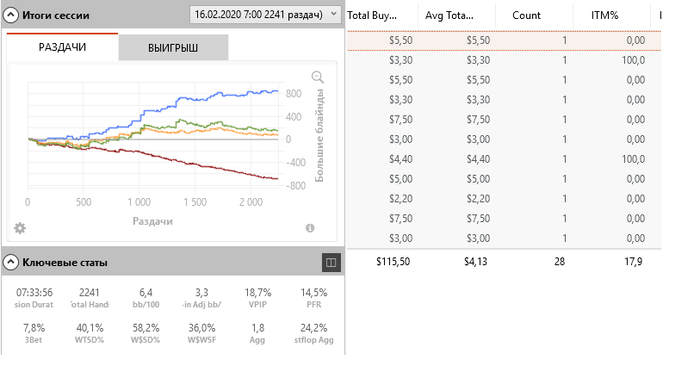This screenshot has width=700, height=378.
Task: Collapse the Итоги сессии section
Action: (11, 15)
